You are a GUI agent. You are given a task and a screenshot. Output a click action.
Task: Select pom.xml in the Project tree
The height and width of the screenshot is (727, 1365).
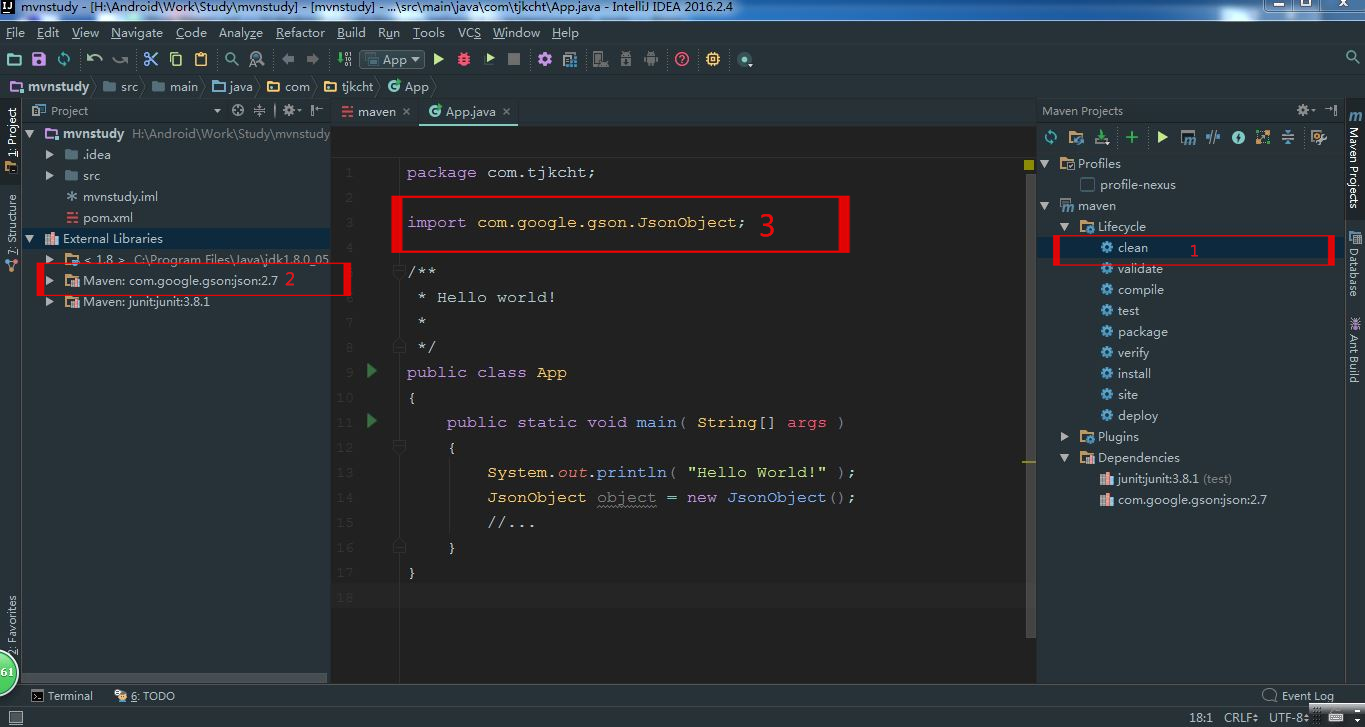[108, 218]
